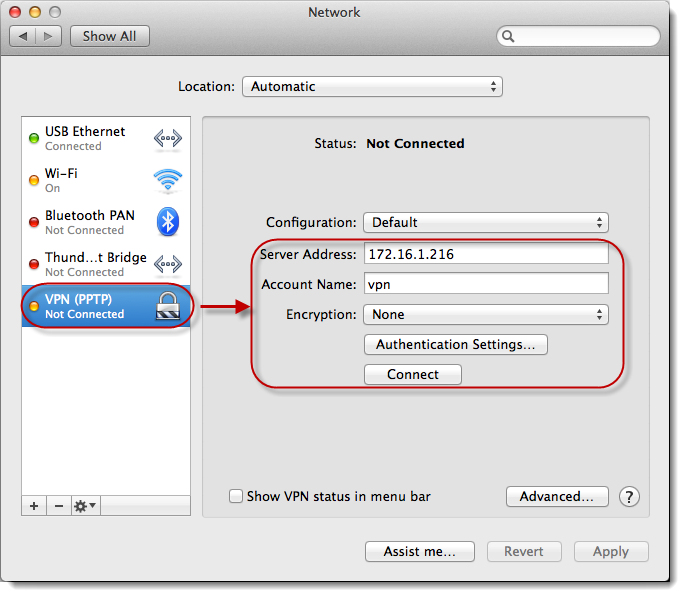Screen dimensions: 685x597
Task: Enable Show VPN status in menu bar
Action: click(x=236, y=496)
